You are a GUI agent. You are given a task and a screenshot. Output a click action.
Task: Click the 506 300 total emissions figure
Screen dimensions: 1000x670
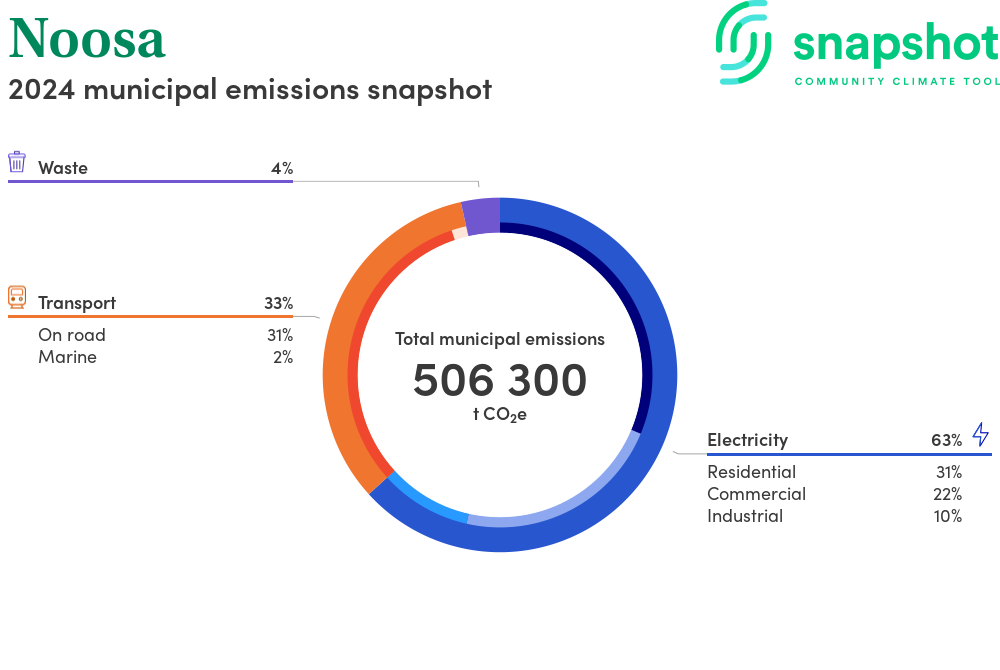[500, 381]
